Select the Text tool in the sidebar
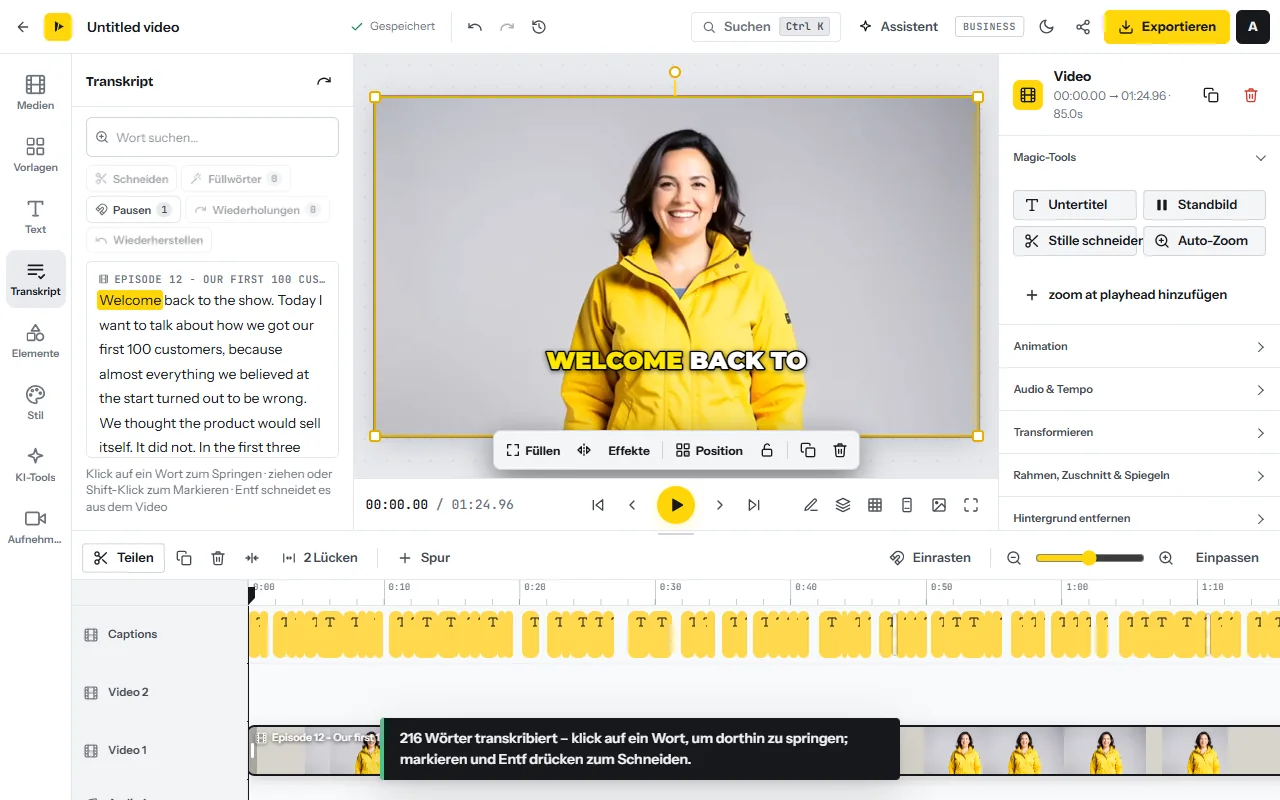Viewport: 1280px width, 800px height. [x=35, y=216]
